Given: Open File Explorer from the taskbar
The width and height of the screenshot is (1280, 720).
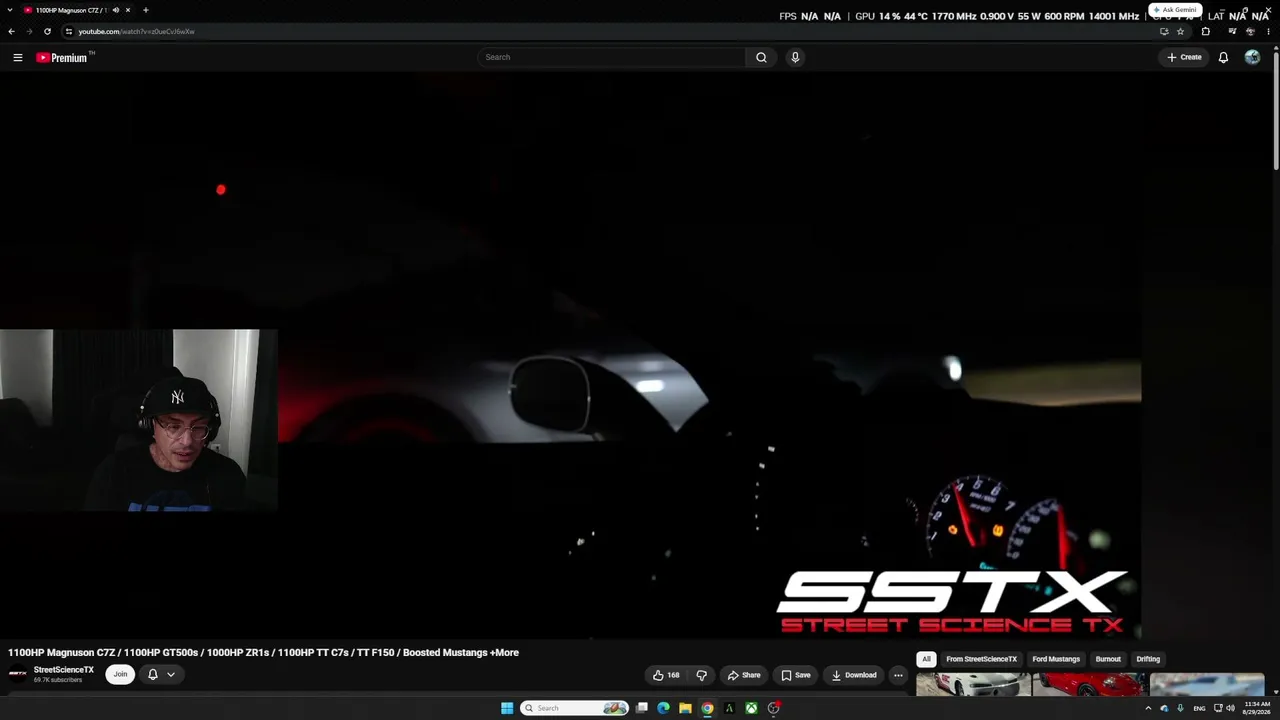Looking at the screenshot, I should coord(685,708).
